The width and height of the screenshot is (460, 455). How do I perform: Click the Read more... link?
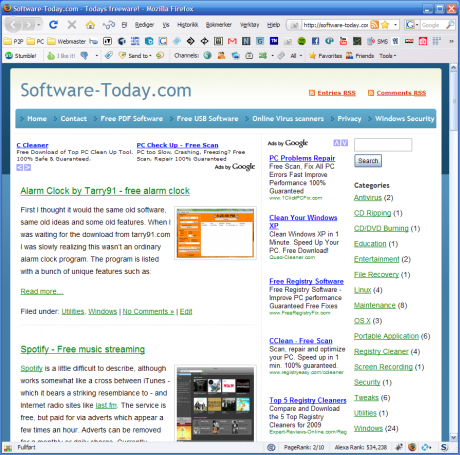point(42,291)
